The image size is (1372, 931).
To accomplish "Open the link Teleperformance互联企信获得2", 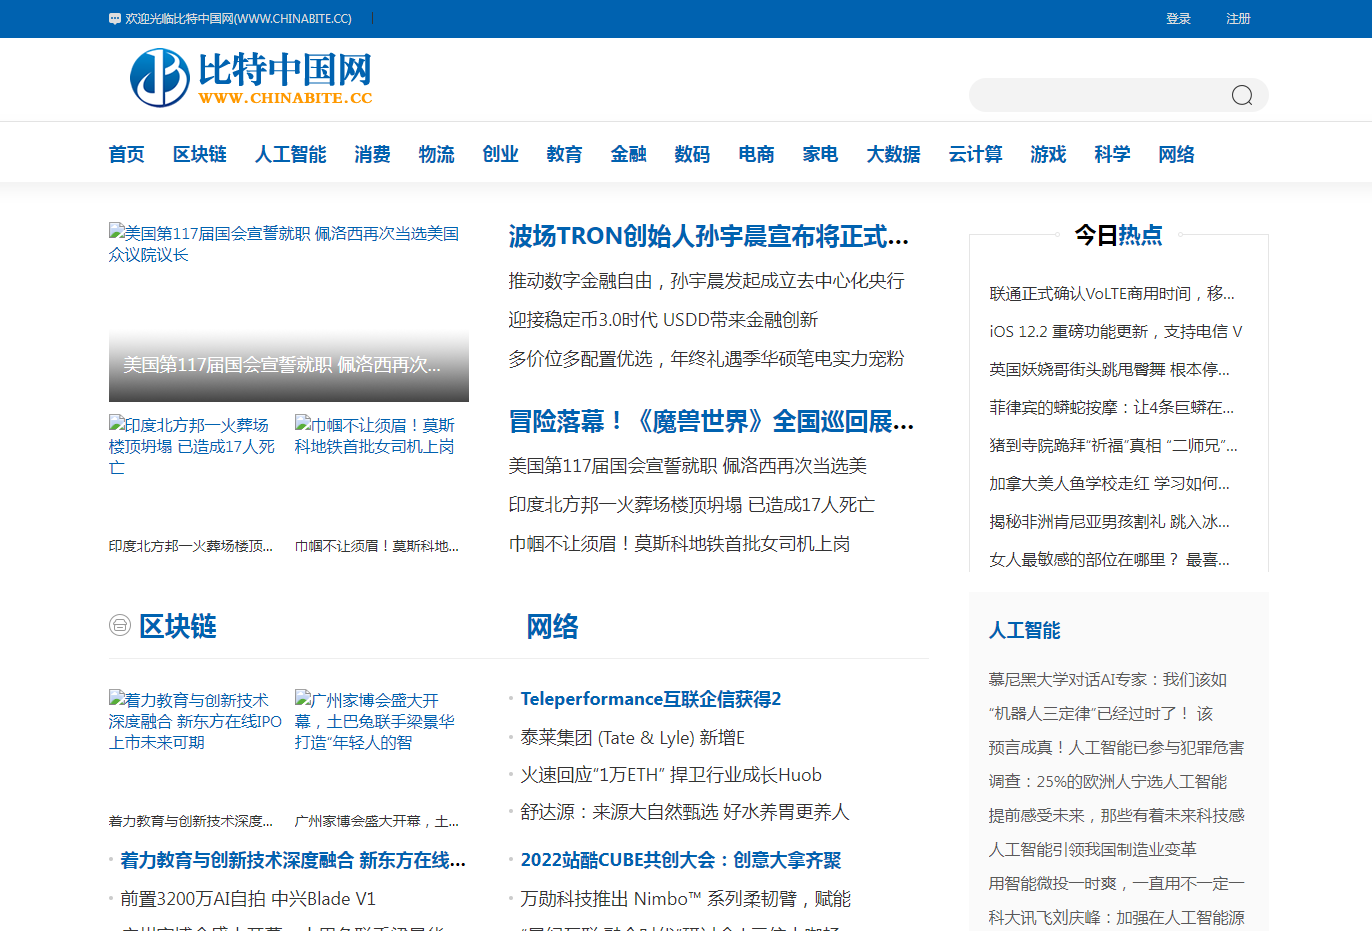I will 651,699.
